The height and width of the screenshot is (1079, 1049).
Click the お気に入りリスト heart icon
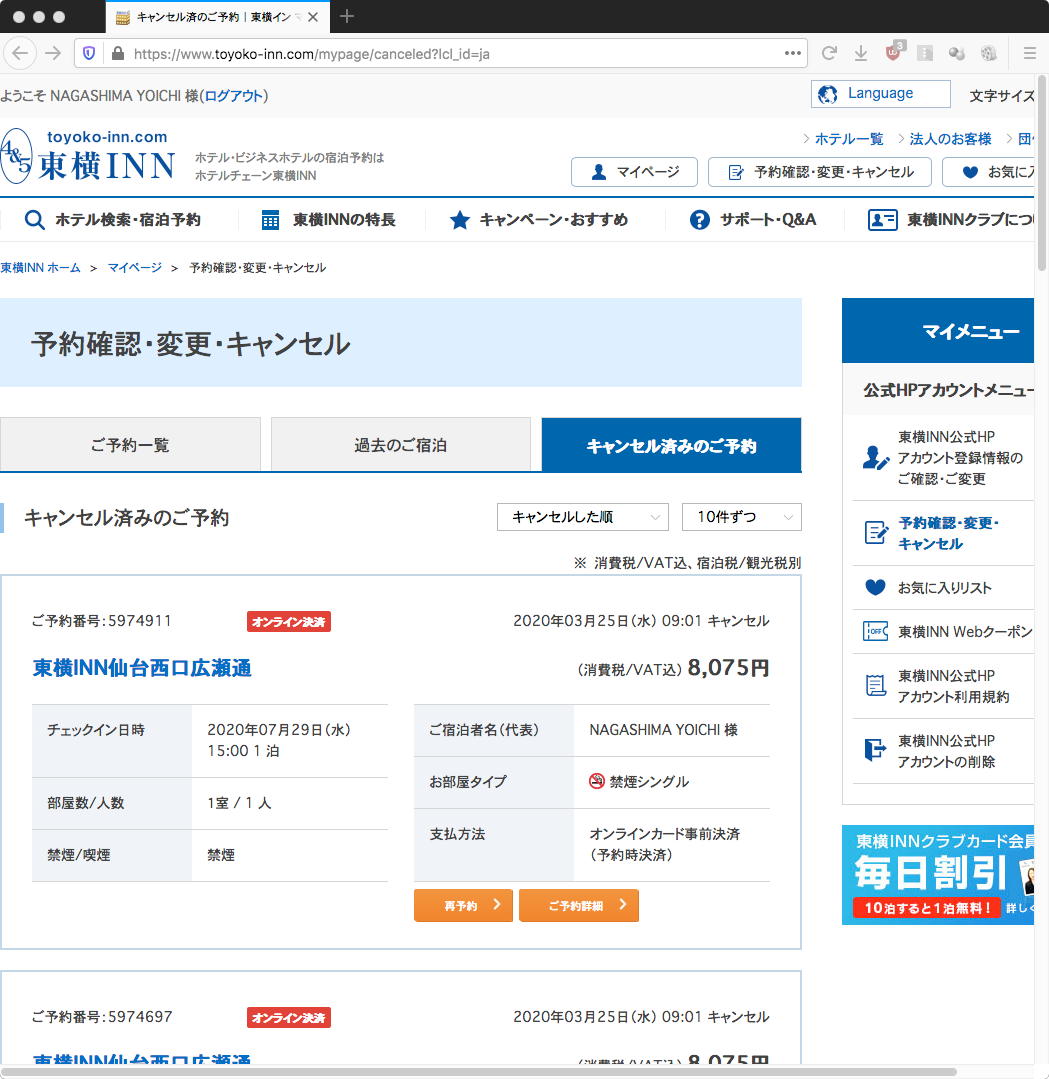pyautogui.click(x=875, y=588)
